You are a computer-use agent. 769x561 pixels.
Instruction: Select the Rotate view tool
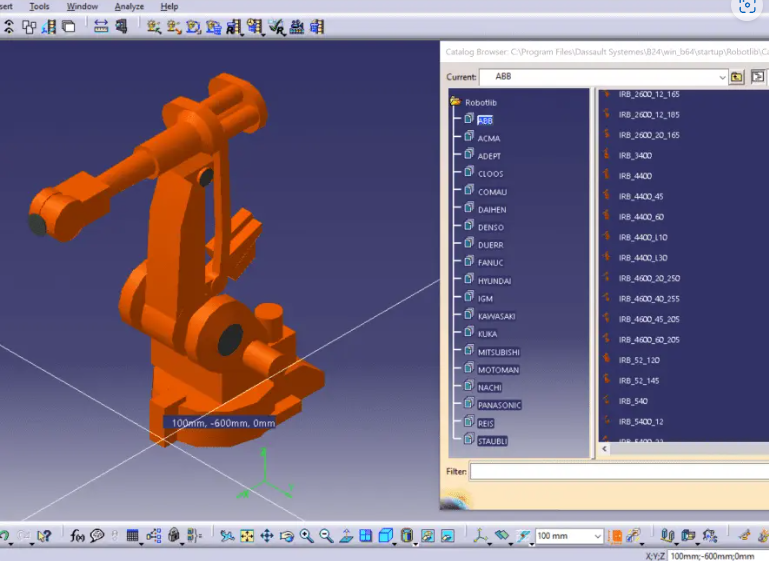coord(287,536)
